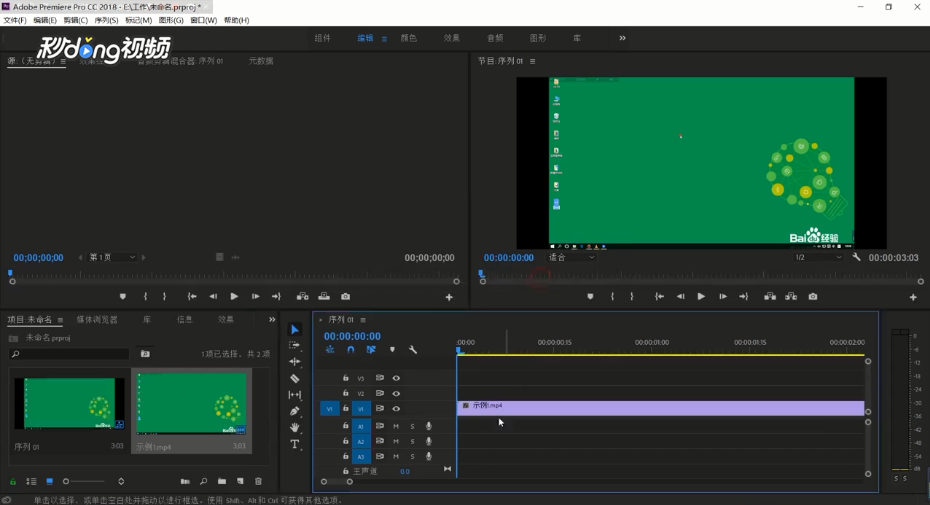The height and width of the screenshot is (505, 930).
Task: Toggle lock on track V3
Action: [x=346, y=378]
